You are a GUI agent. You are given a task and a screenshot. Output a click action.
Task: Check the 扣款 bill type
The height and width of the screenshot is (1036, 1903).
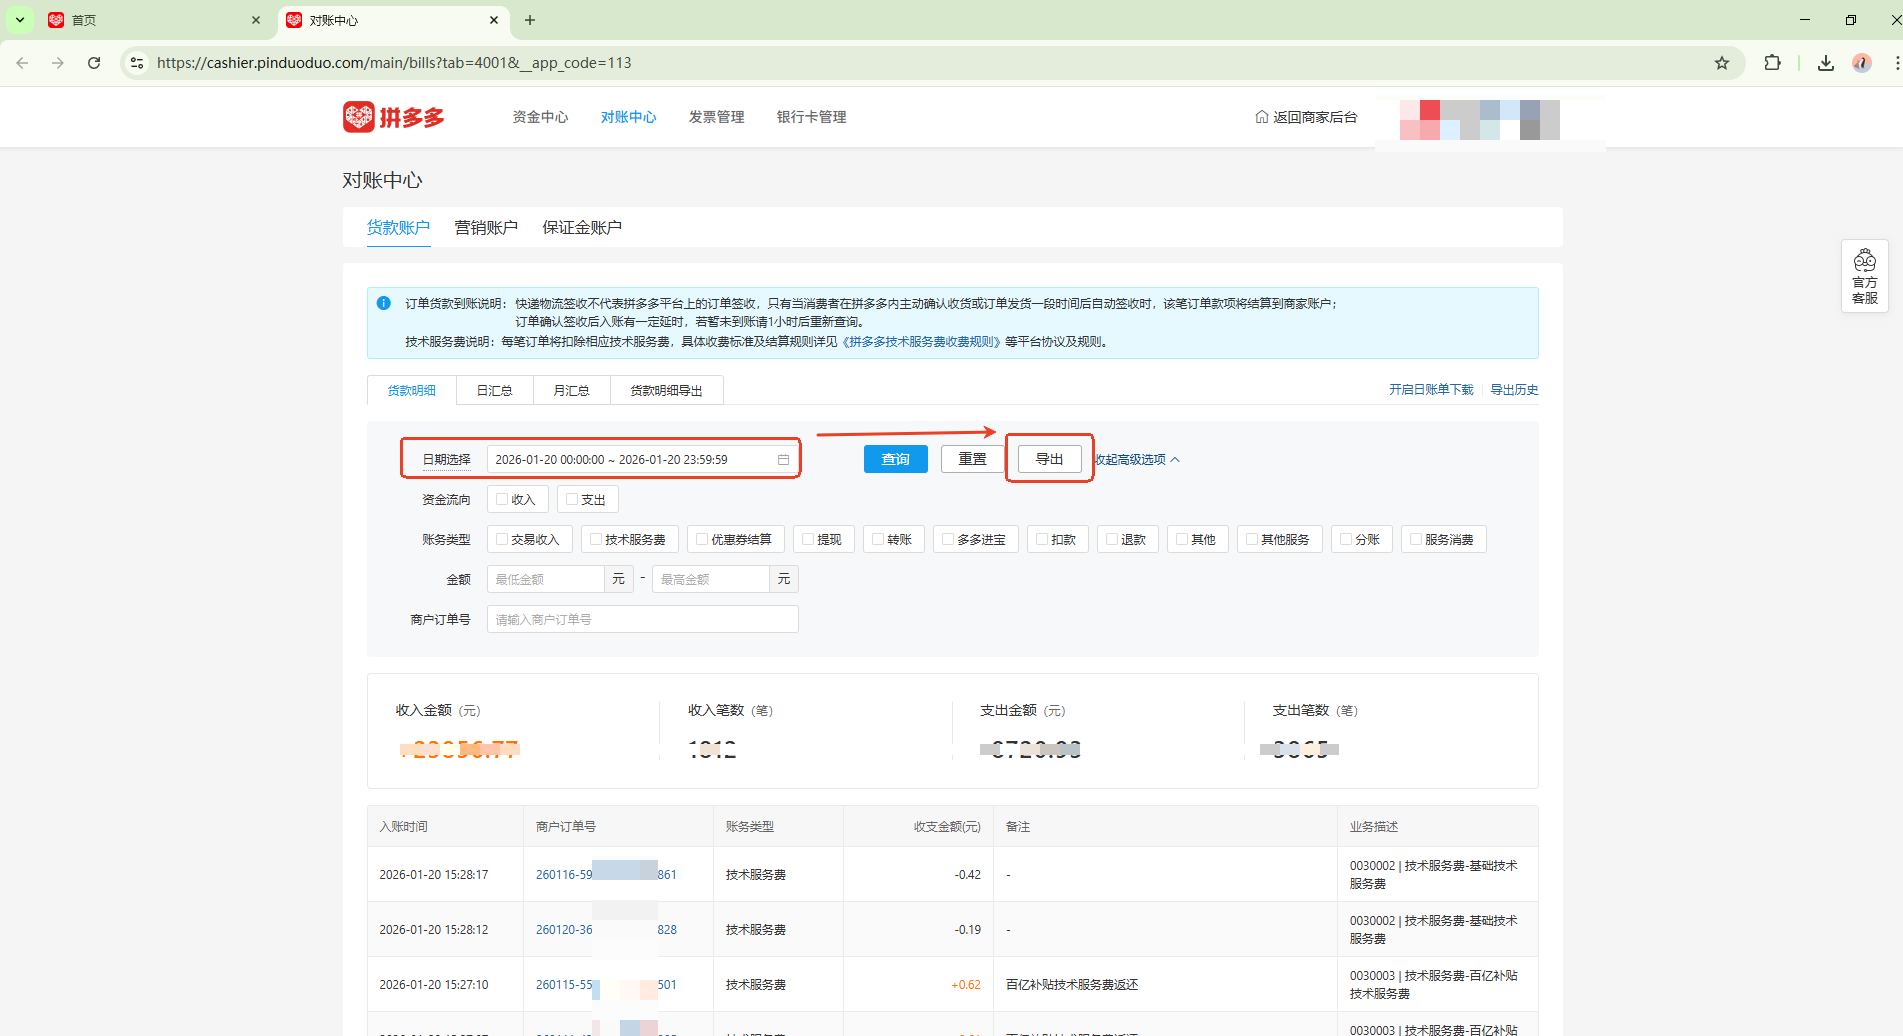tap(1042, 539)
